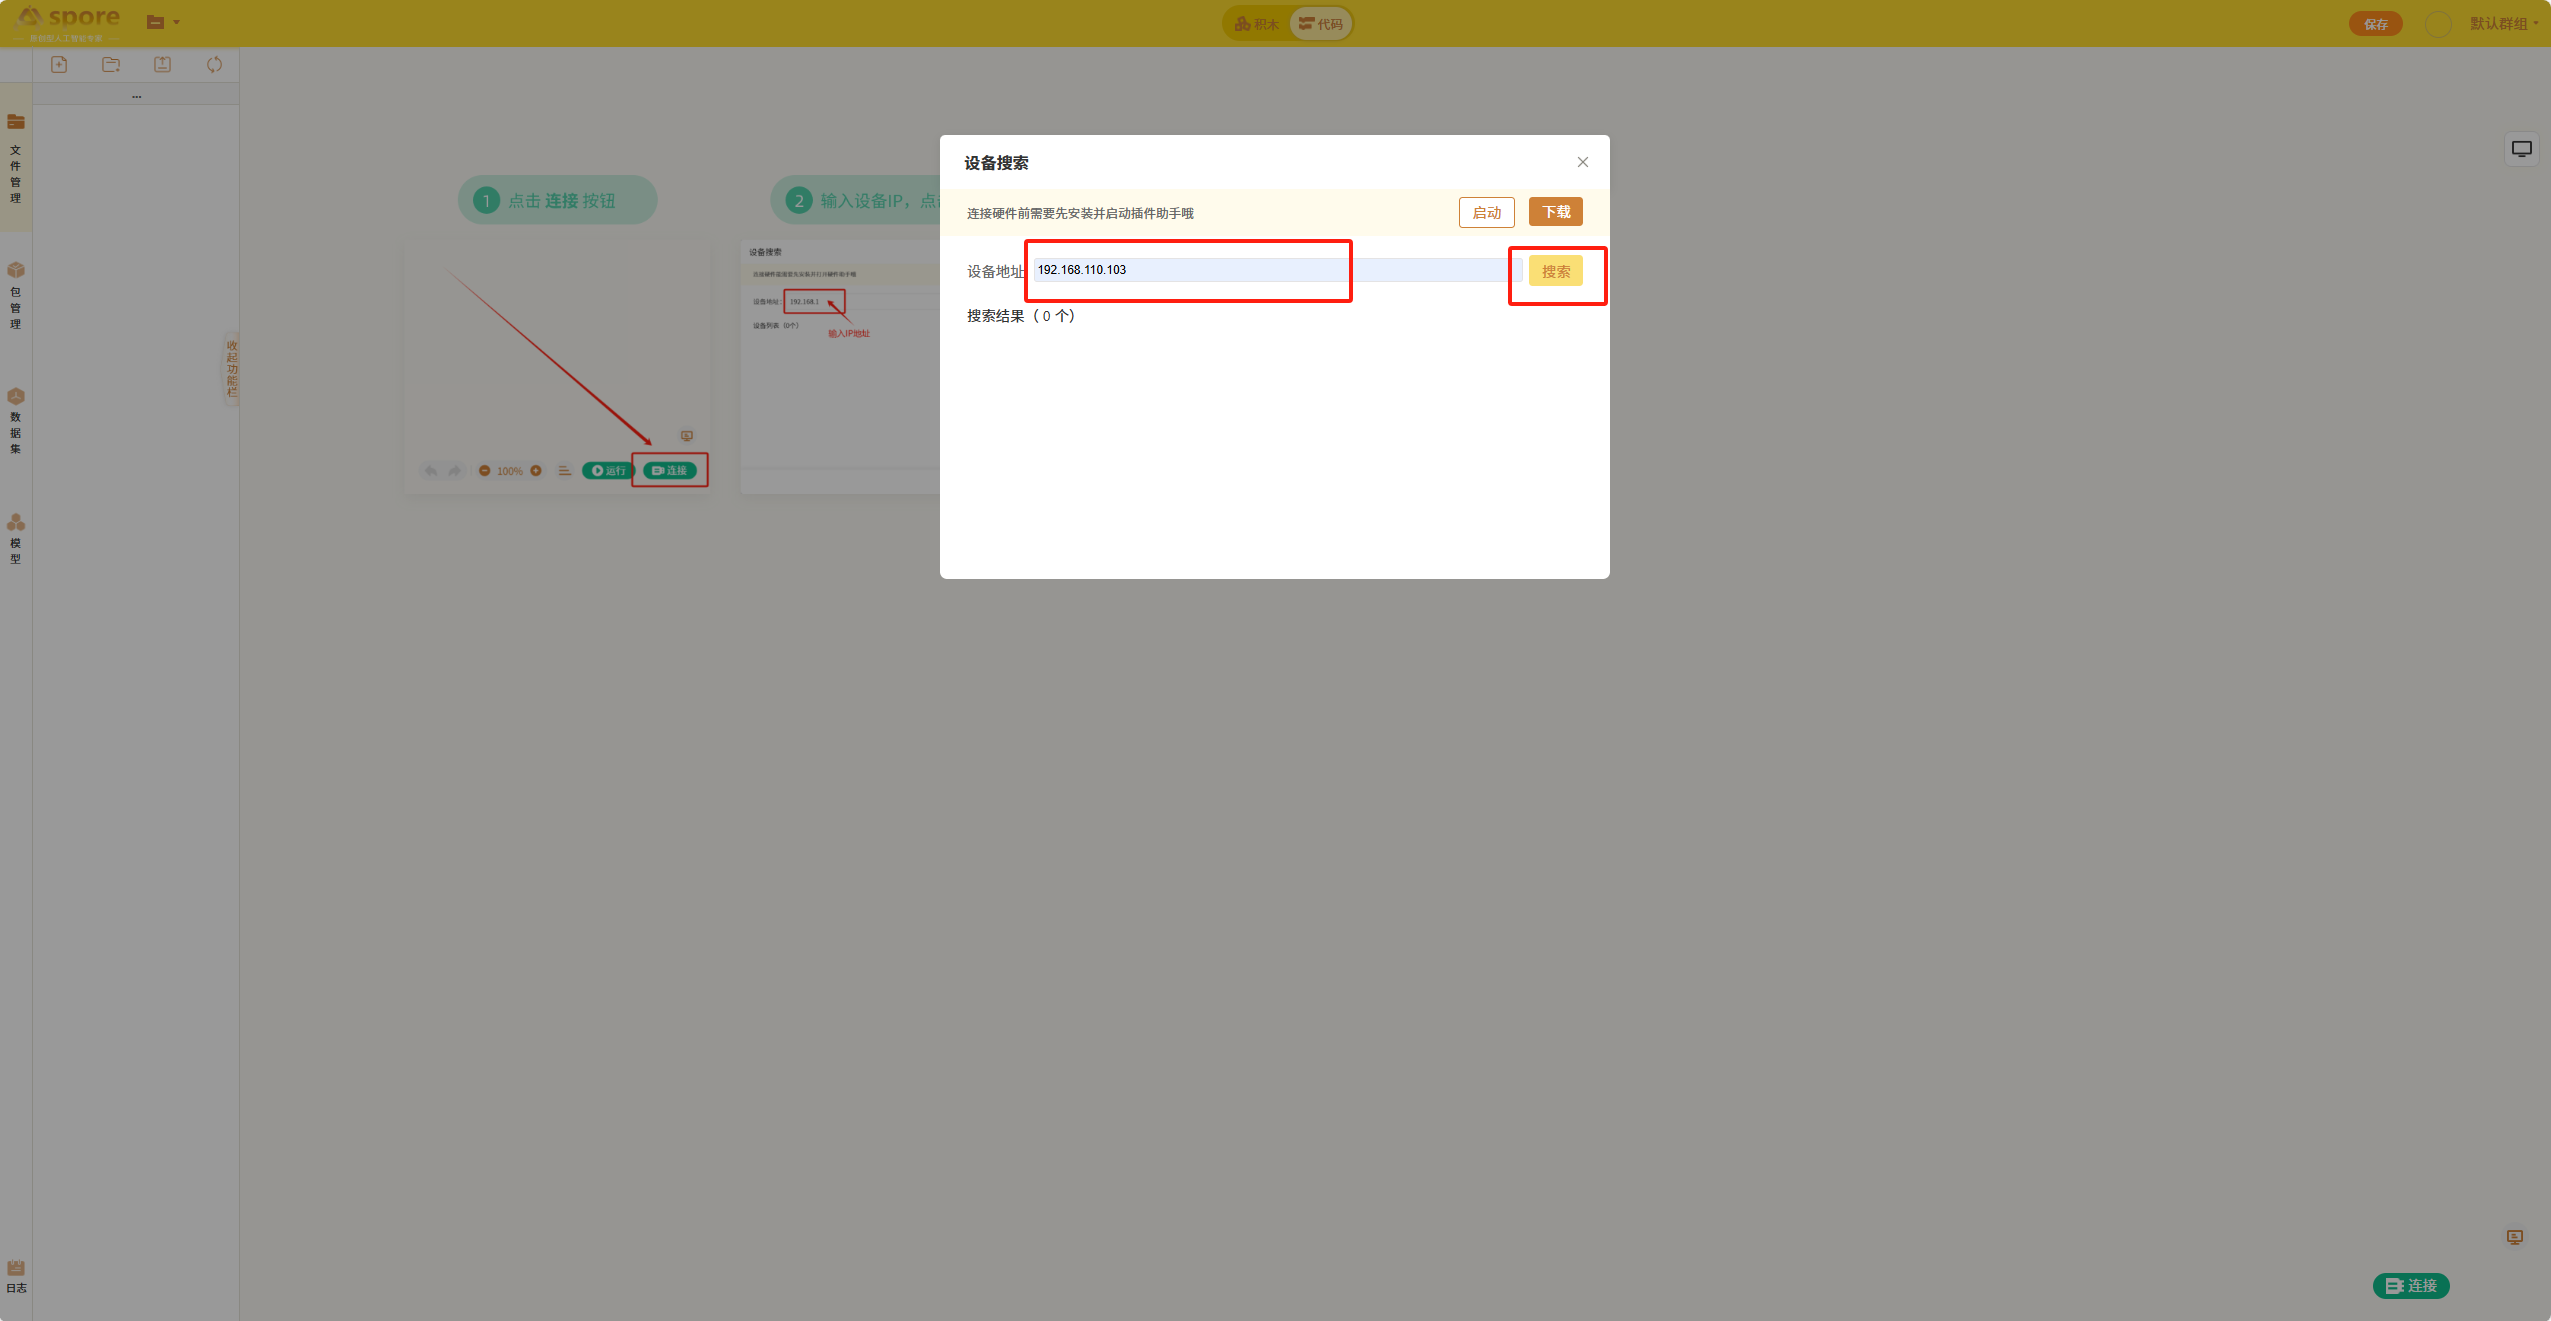Viewport: 2551px width, 1321px height.
Task: Close the 设备搜索 dialog
Action: coord(1582,162)
